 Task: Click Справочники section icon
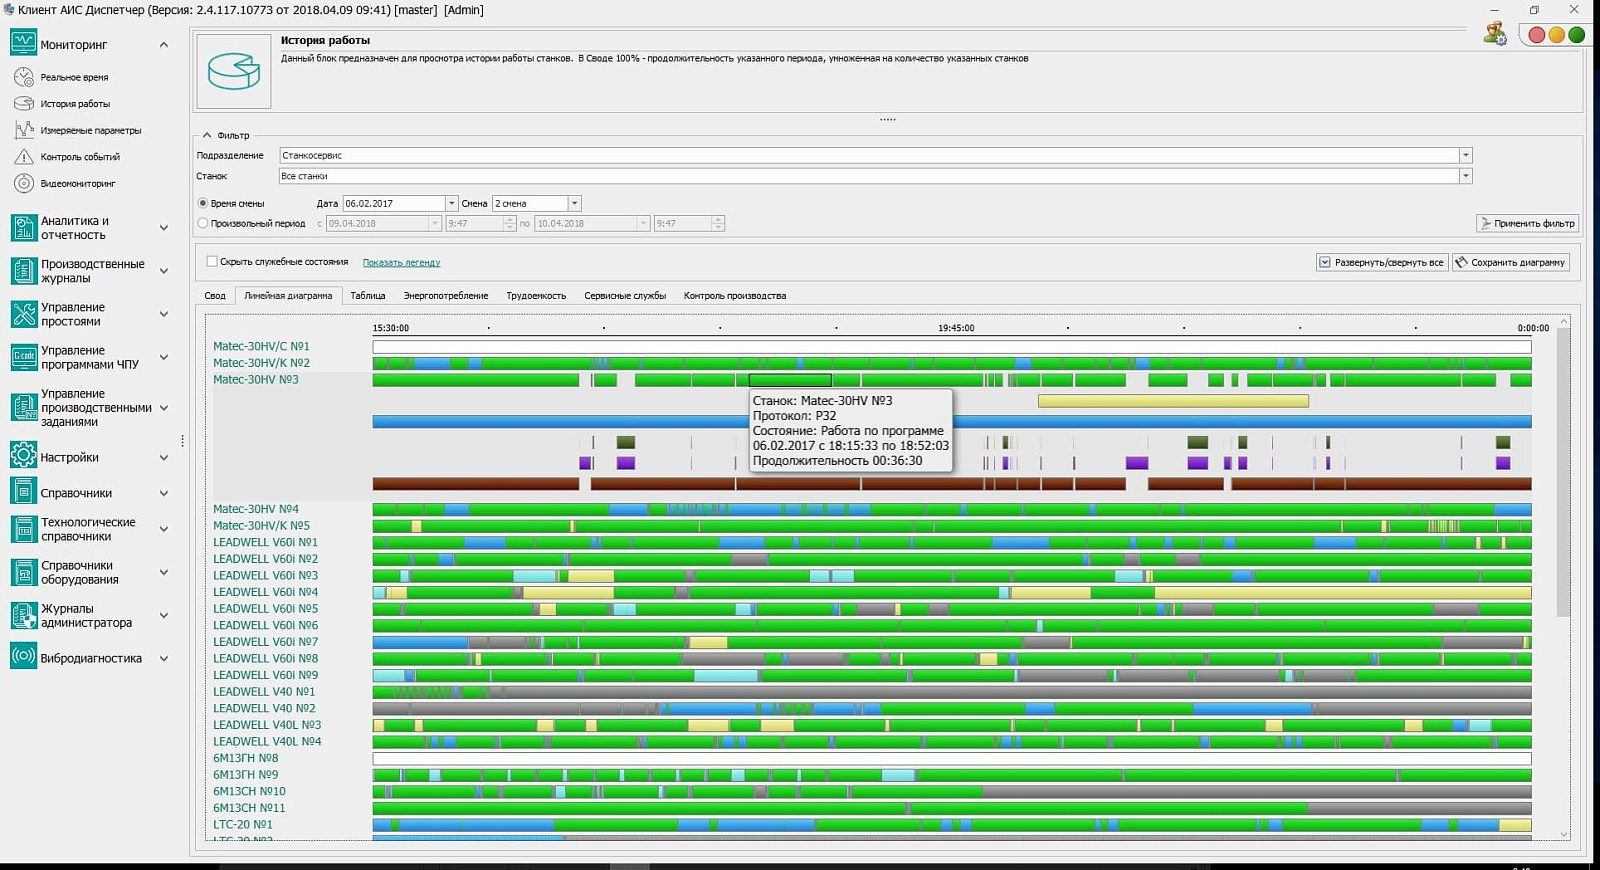click(x=23, y=492)
